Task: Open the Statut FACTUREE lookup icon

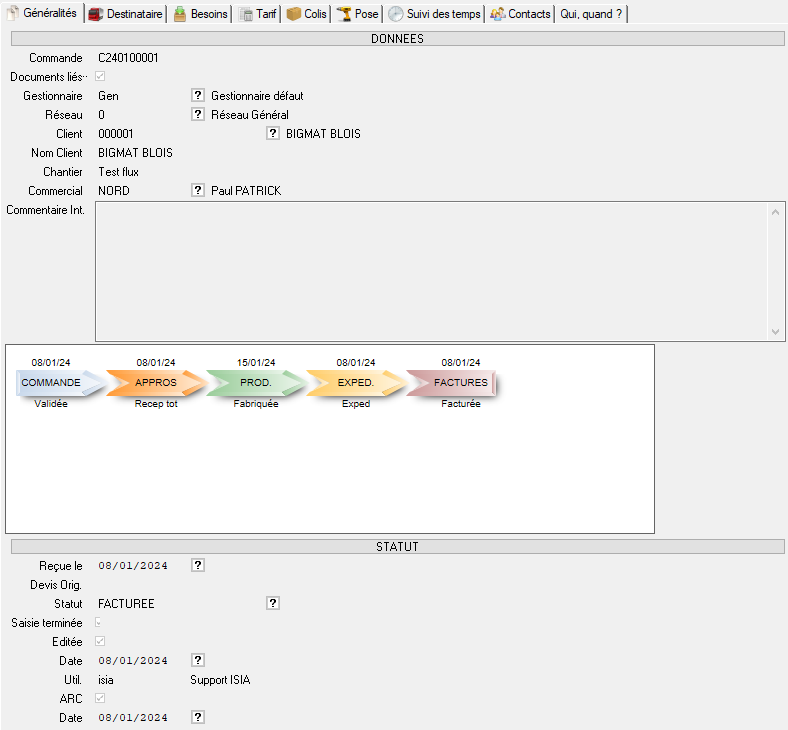Action: pyautogui.click(x=273, y=604)
